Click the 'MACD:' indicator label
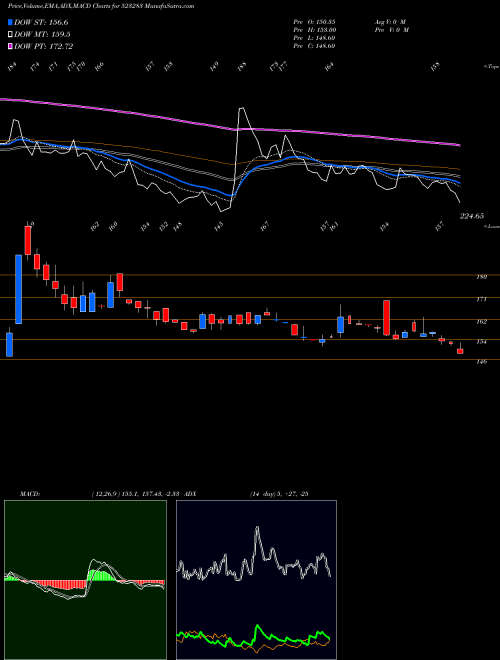500x660 pixels. tap(30, 494)
